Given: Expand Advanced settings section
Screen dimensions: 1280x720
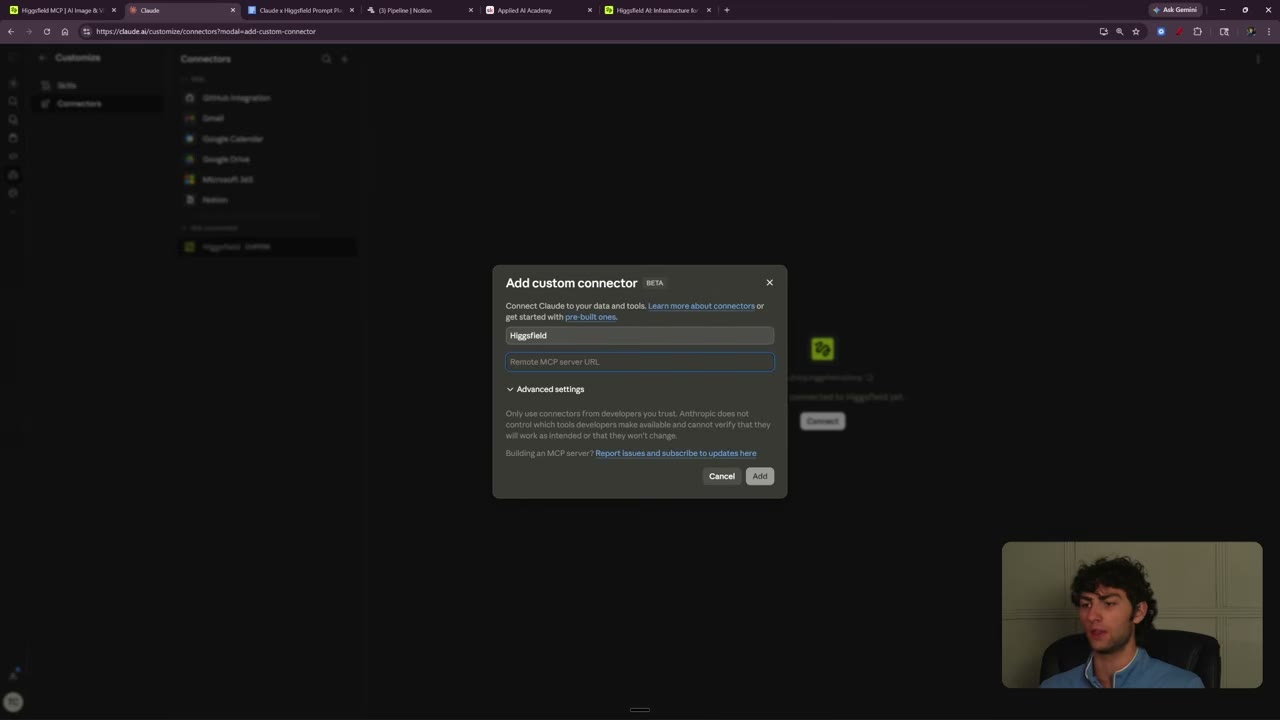Looking at the screenshot, I should pyautogui.click(x=545, y=389).
